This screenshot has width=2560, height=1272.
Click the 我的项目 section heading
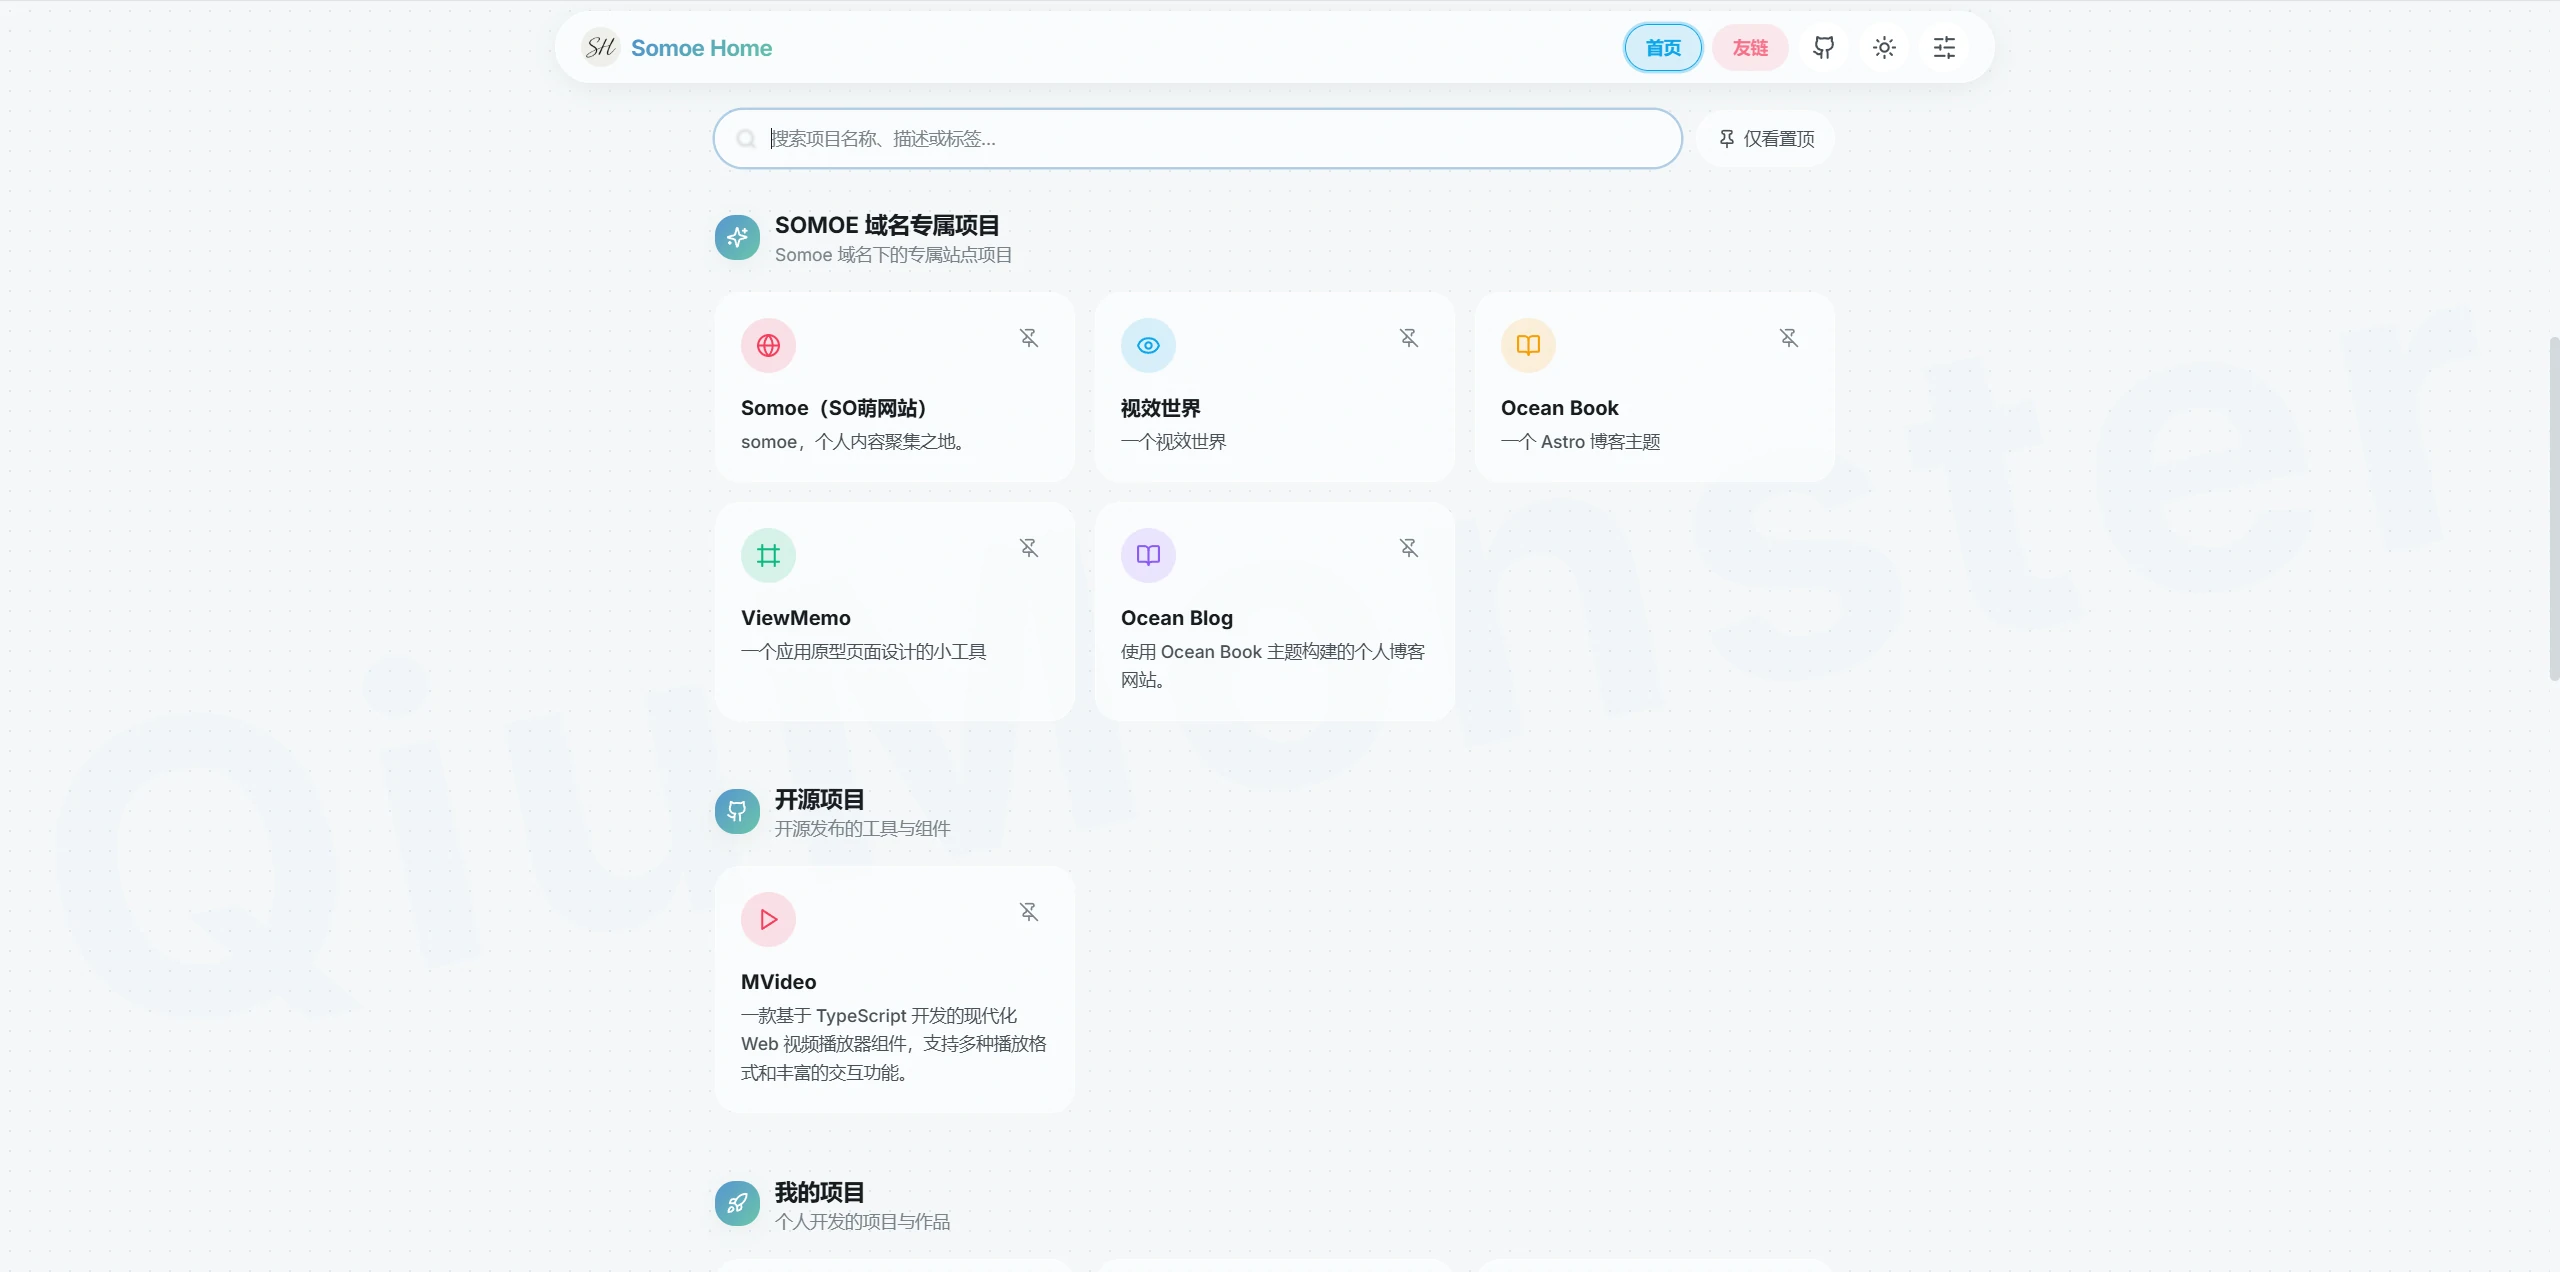click(x=819, y=1192)
